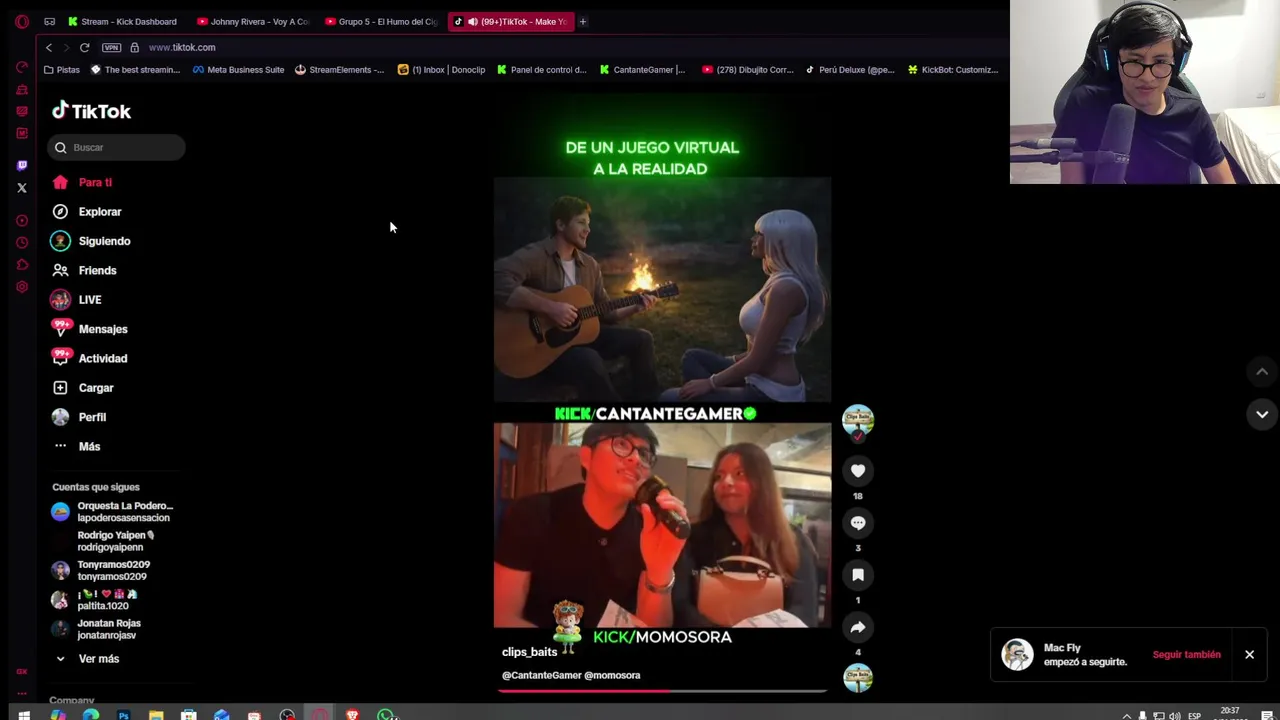1280x720 pixels.
Task: Open Brave browser from taskbar
Action: tap(352, 714)
